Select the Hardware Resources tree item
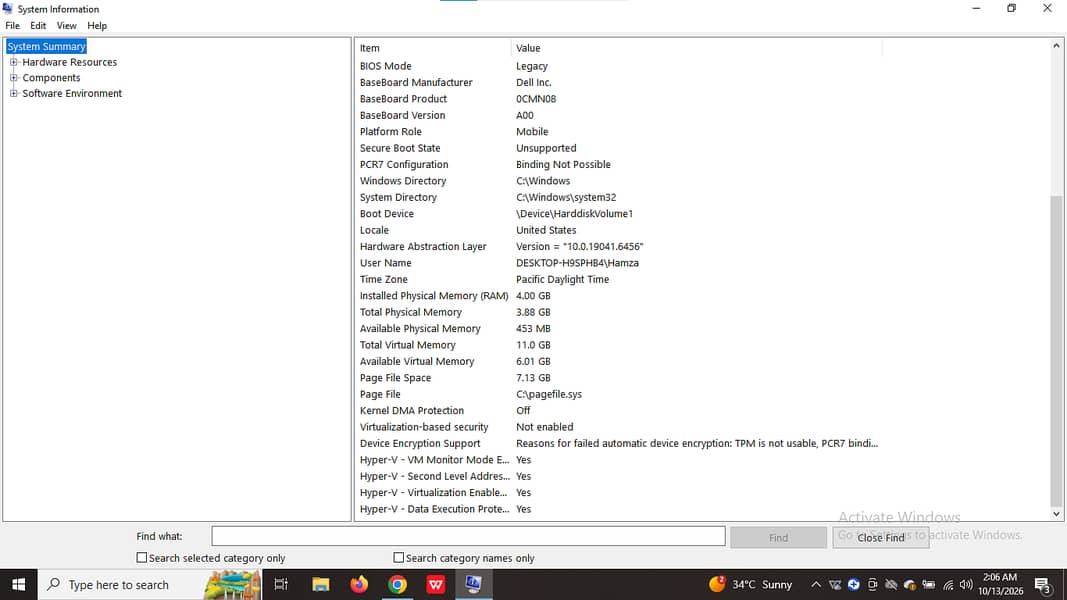Image resolution: width=1067 pixels, height=600 pixels. click(x=69, y=62)
